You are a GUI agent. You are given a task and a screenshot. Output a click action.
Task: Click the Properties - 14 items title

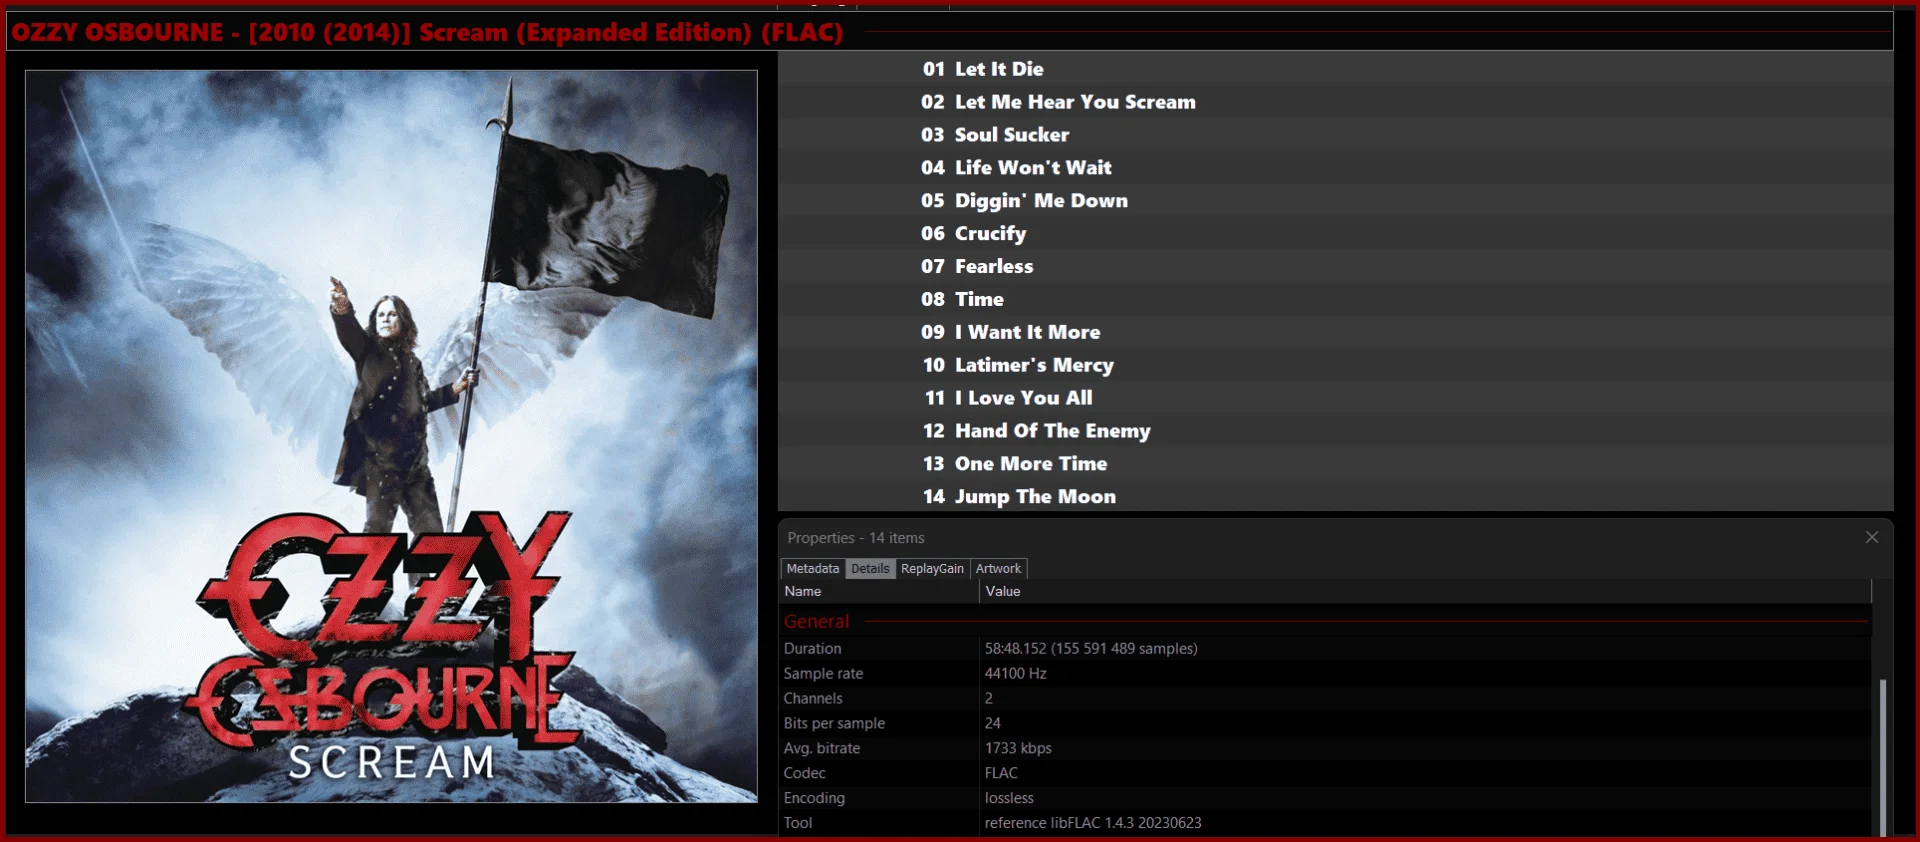coord(856,538)
